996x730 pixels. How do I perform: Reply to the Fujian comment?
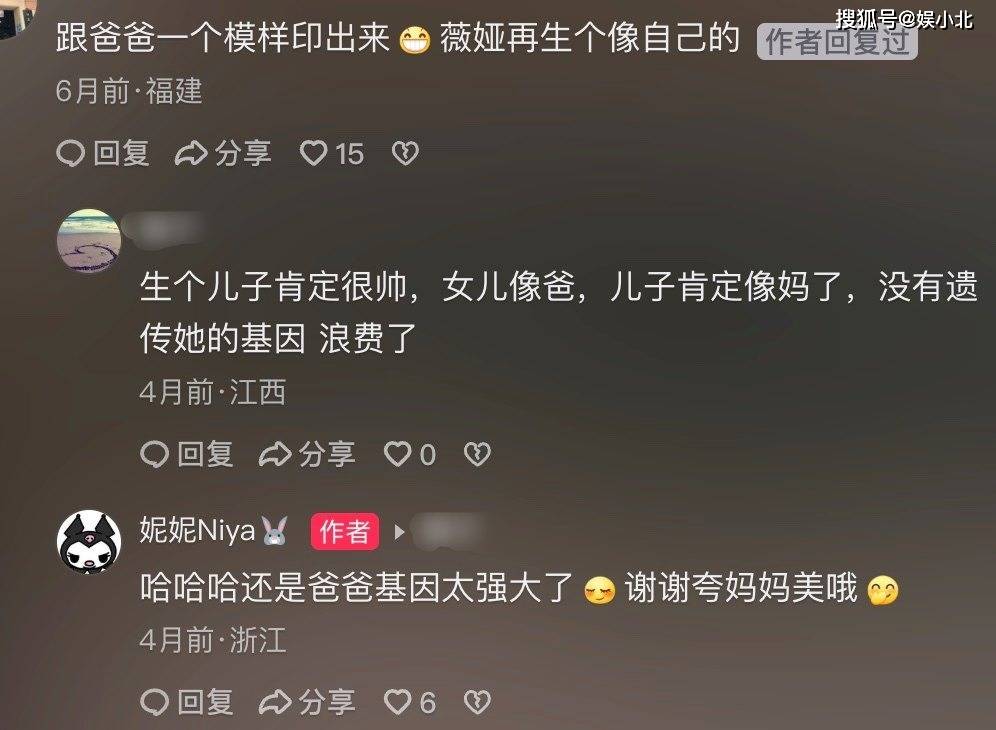click(x=103, y=153)
